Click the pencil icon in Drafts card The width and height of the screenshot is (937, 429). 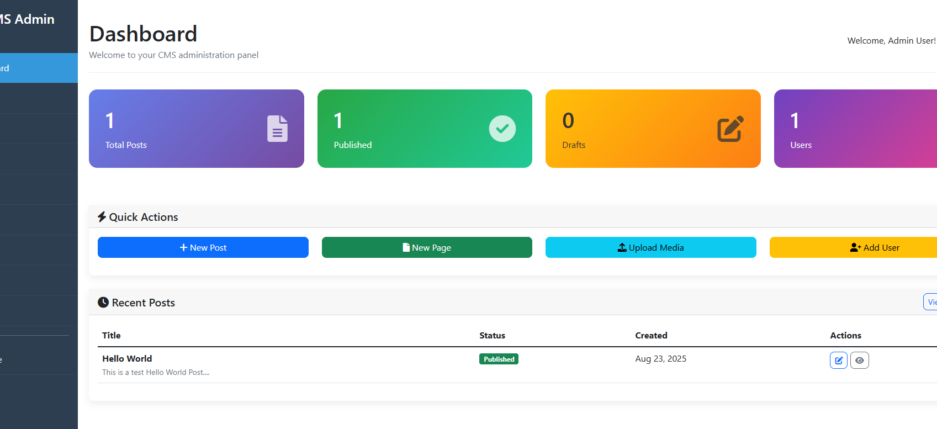tap(731, 129)
